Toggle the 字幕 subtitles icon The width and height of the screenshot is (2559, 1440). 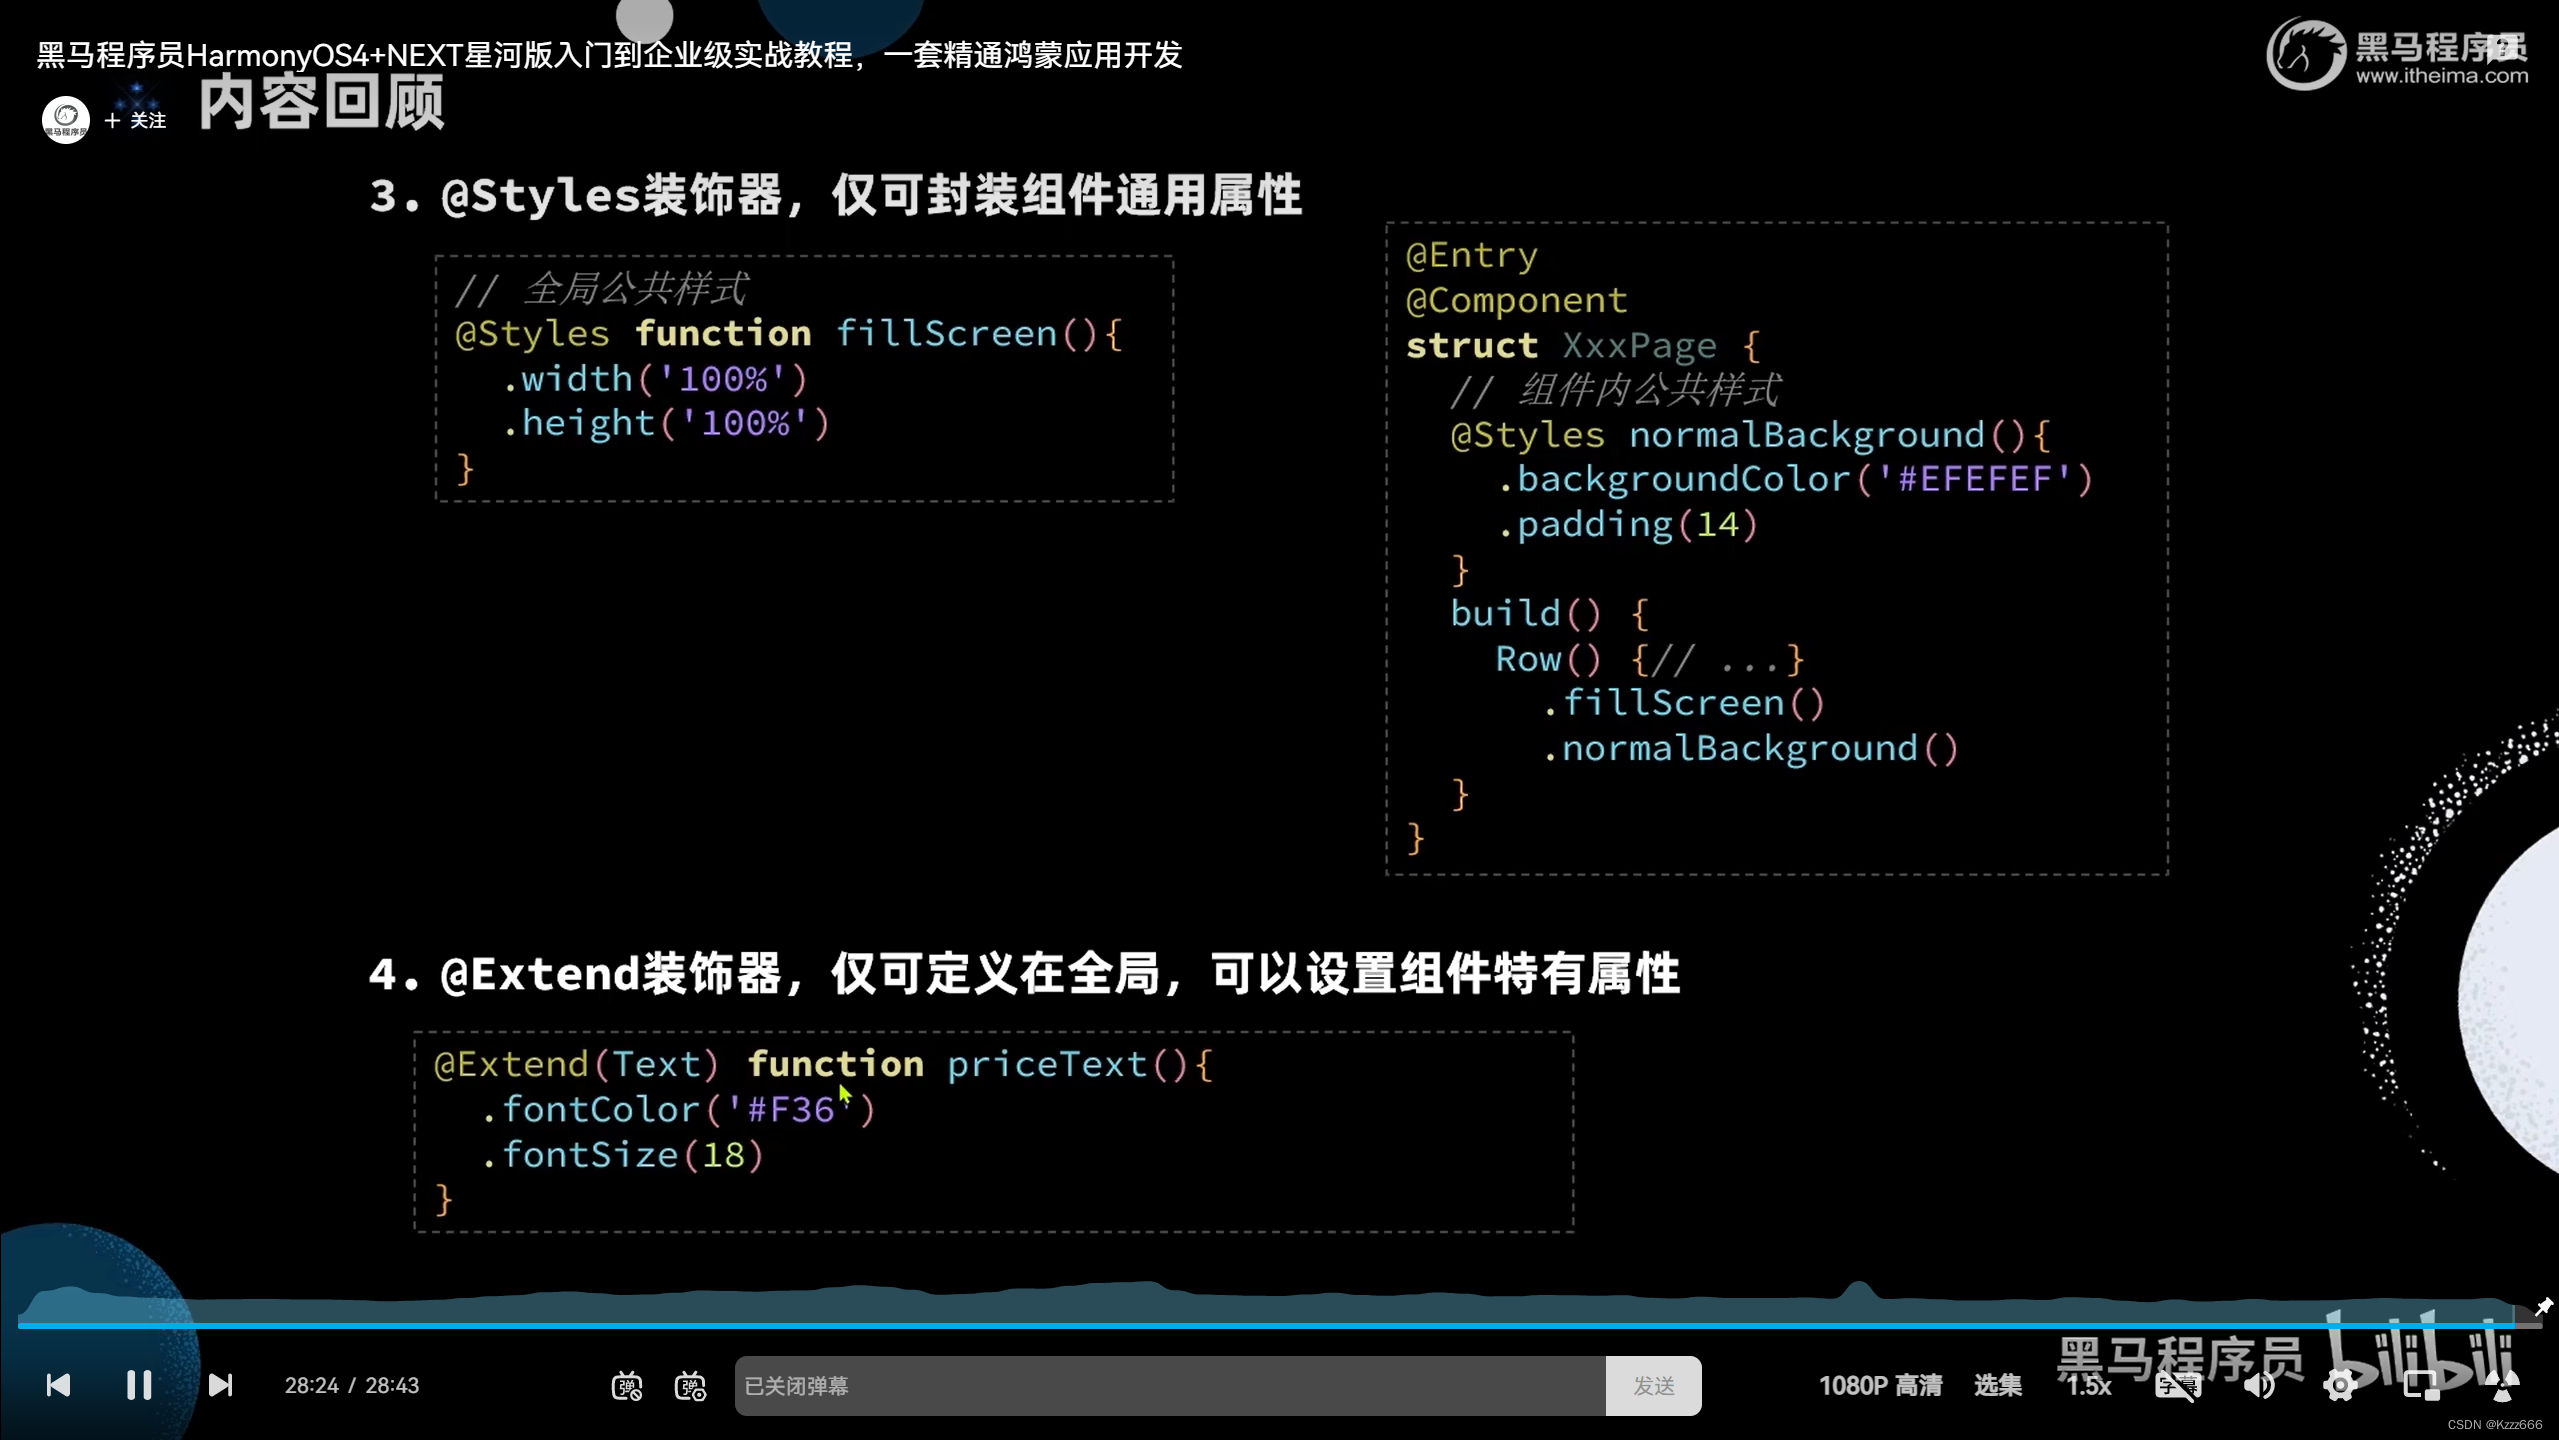click(x=2177, y=1385)
